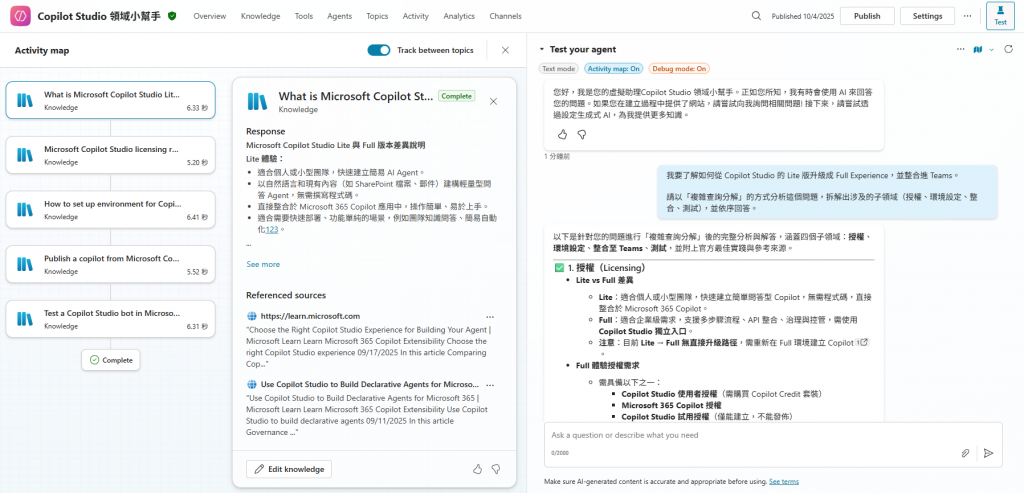This screenshot has width=1024, height=493.
Task: Click books icon on 'Test a Copilot Studio bot' node
Action: point(25,319)
